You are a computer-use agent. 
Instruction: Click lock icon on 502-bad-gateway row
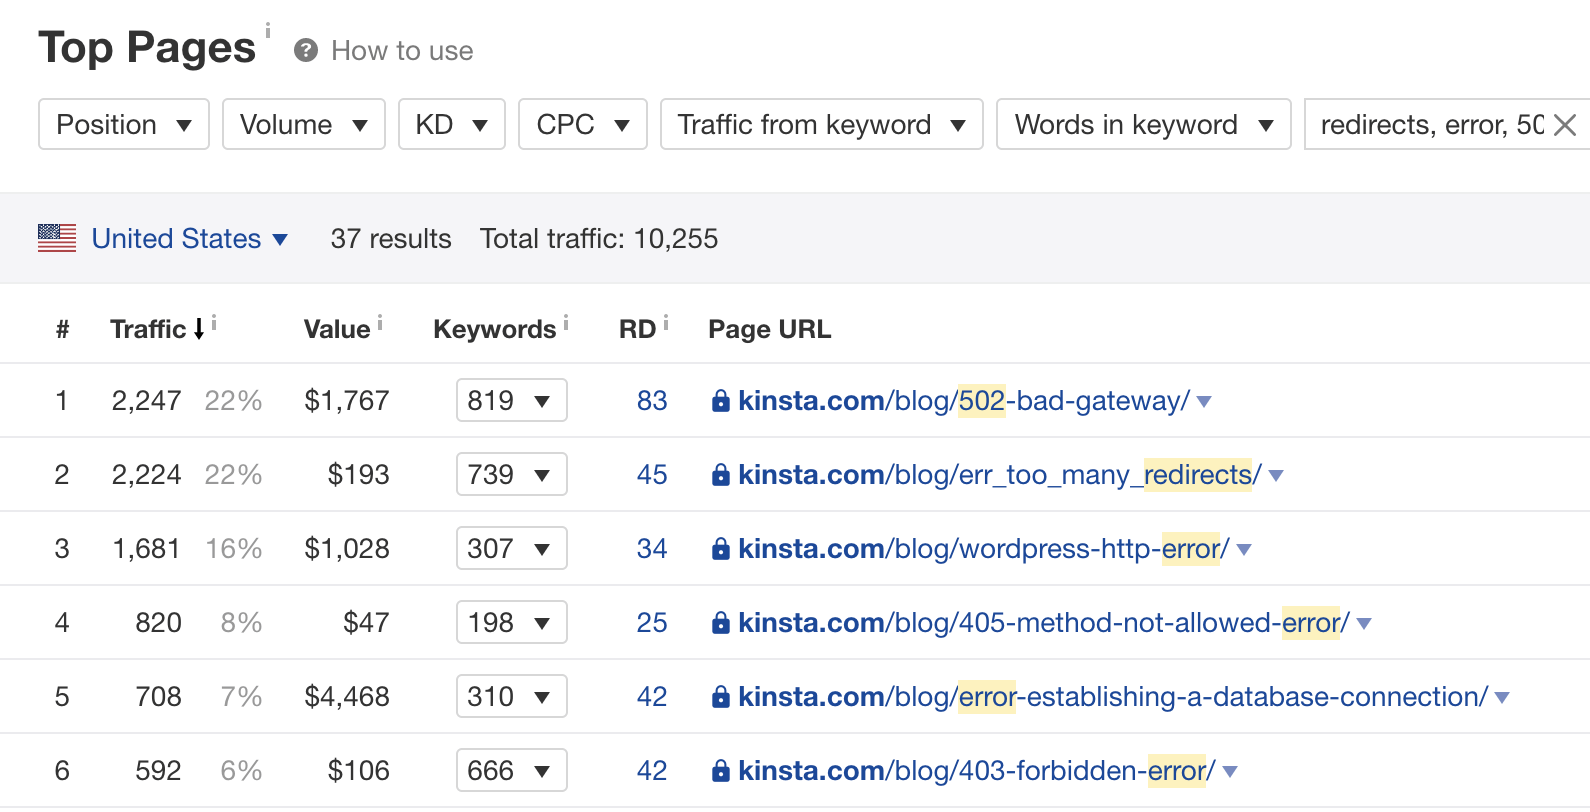pyautogui.click(x=720, y=401)
